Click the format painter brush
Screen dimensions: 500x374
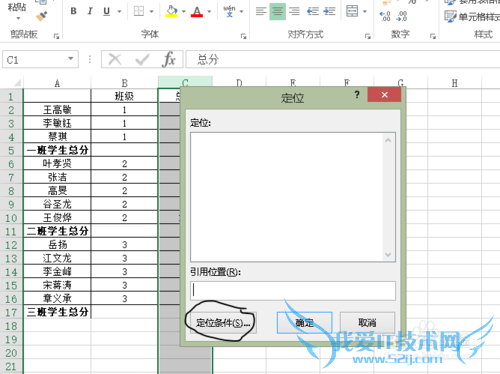[x=42, y=16]
